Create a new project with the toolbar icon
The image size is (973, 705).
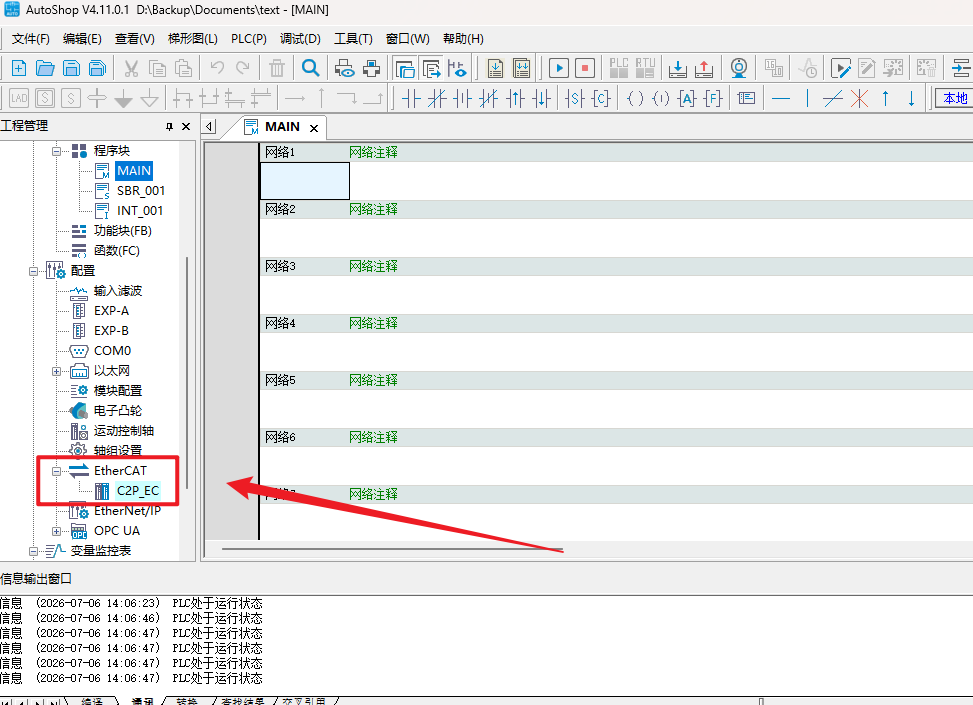(19, 68)
